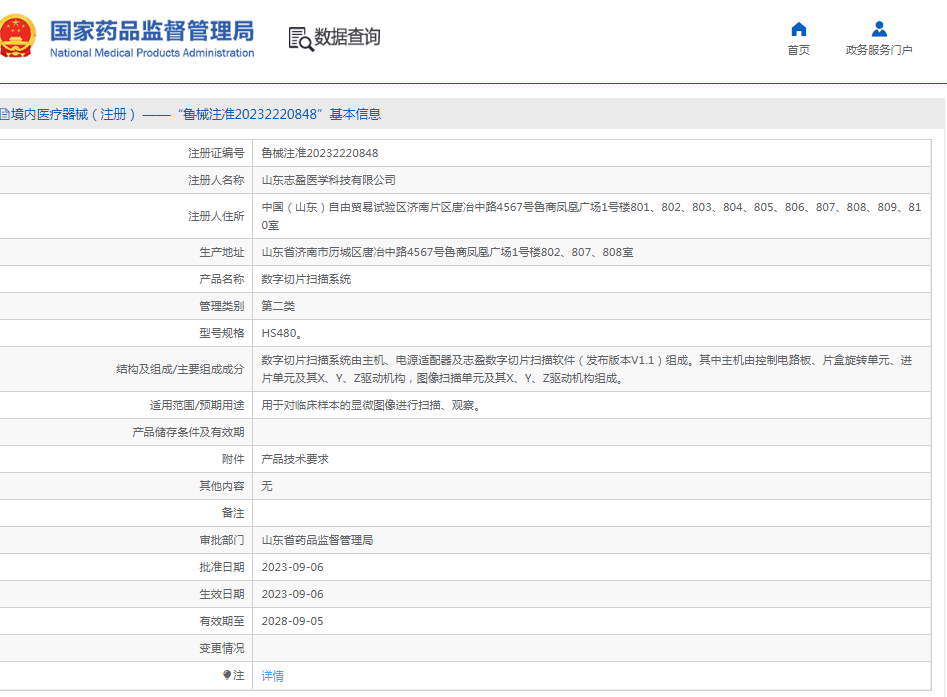The height and width of the screenshot is (697, 947).
Task: Select the 境内医疗器械（注册）基本信息 header
Action: tap(196, 114)
